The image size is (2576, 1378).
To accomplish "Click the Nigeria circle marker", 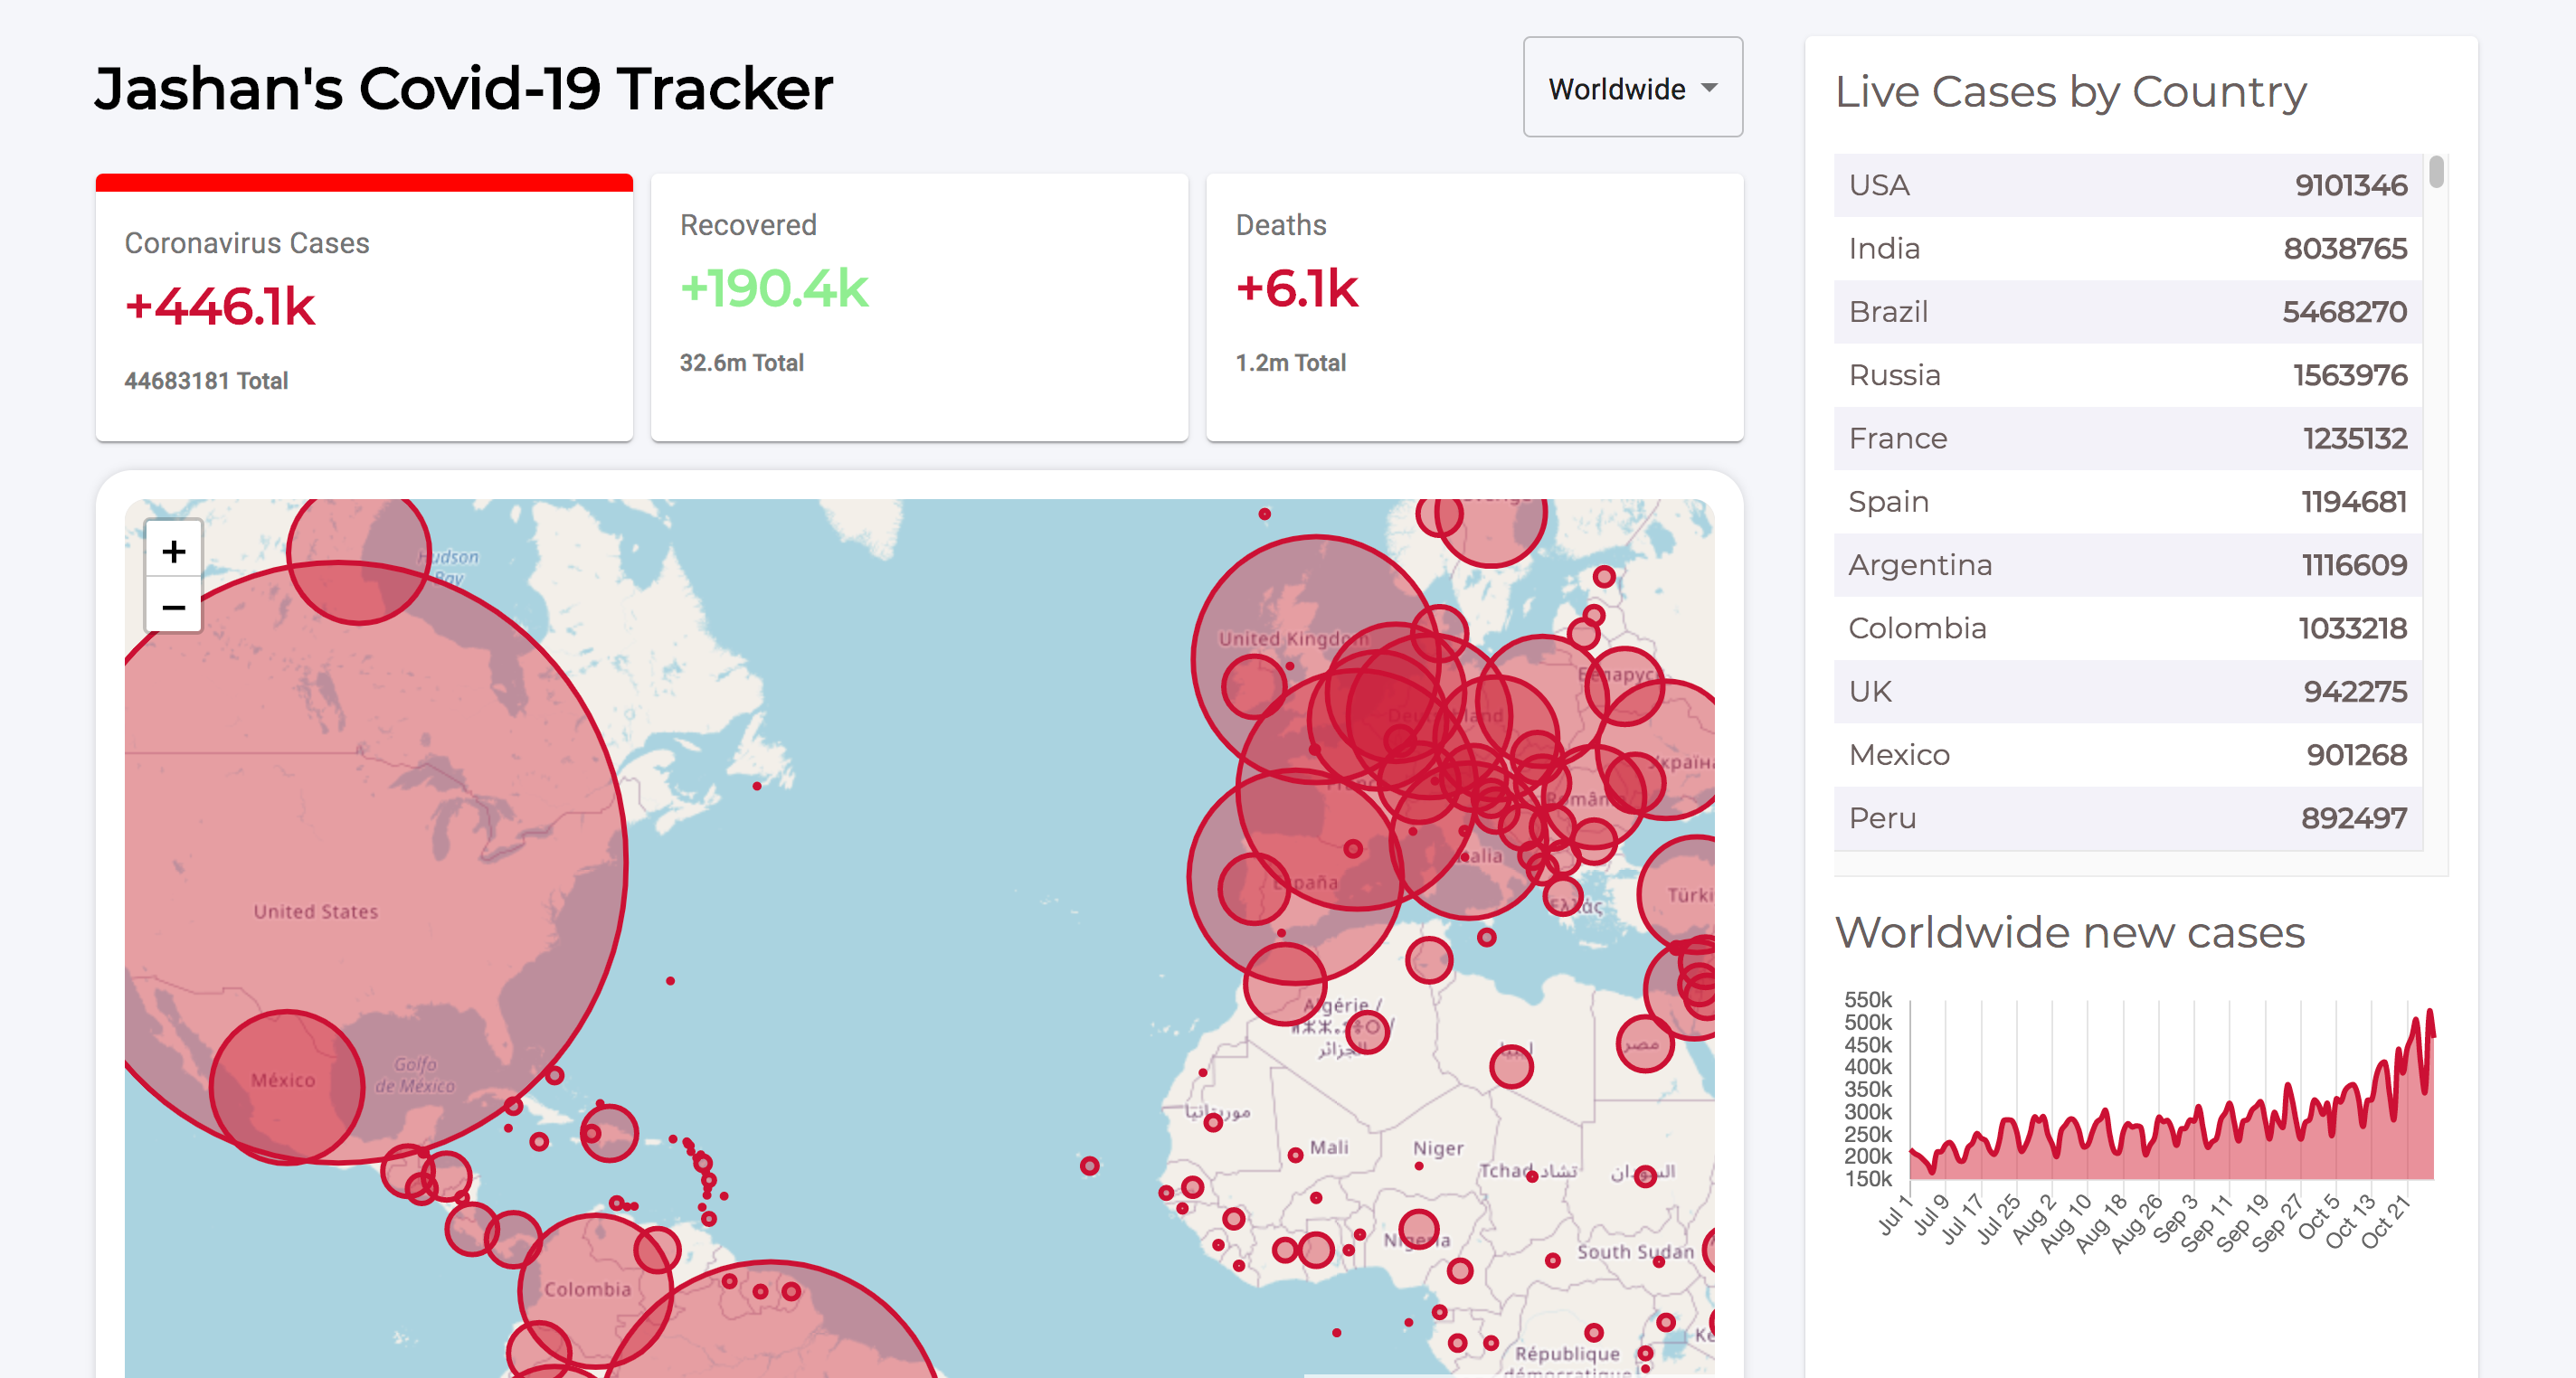I will [x=1418, y=1230].
